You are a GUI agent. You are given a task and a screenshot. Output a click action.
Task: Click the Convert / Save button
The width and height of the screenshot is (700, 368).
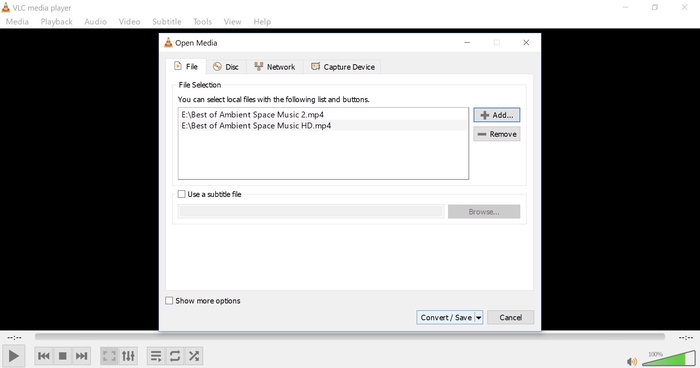click(446, 318)
